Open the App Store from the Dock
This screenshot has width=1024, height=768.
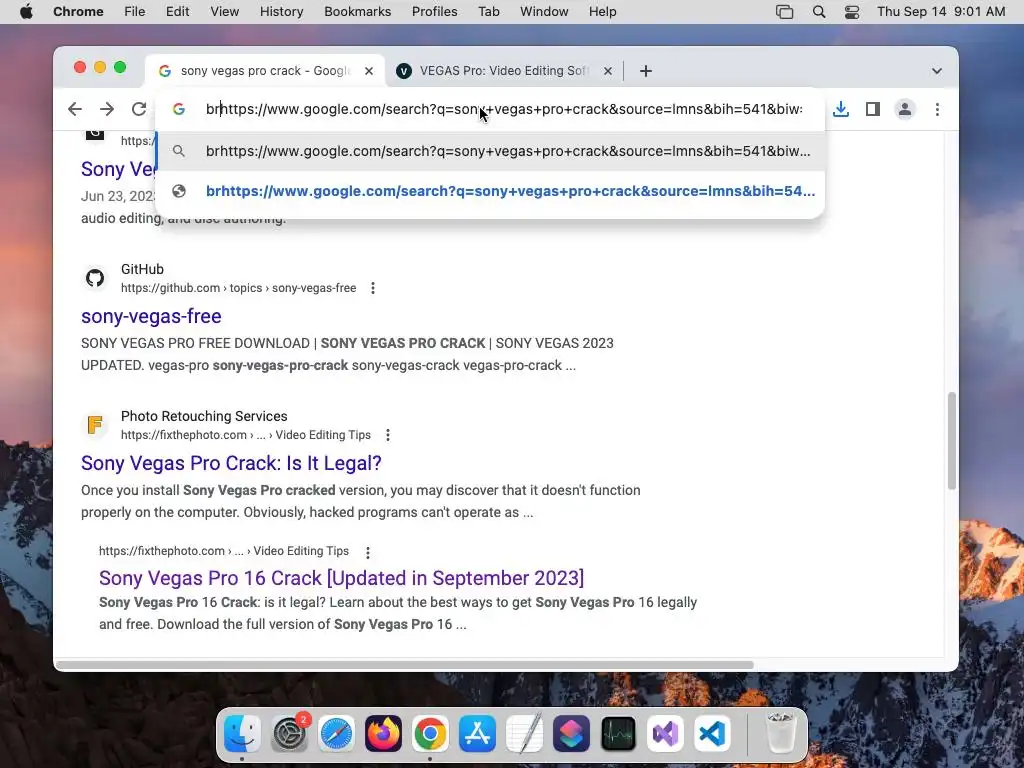tap(477, 733)
